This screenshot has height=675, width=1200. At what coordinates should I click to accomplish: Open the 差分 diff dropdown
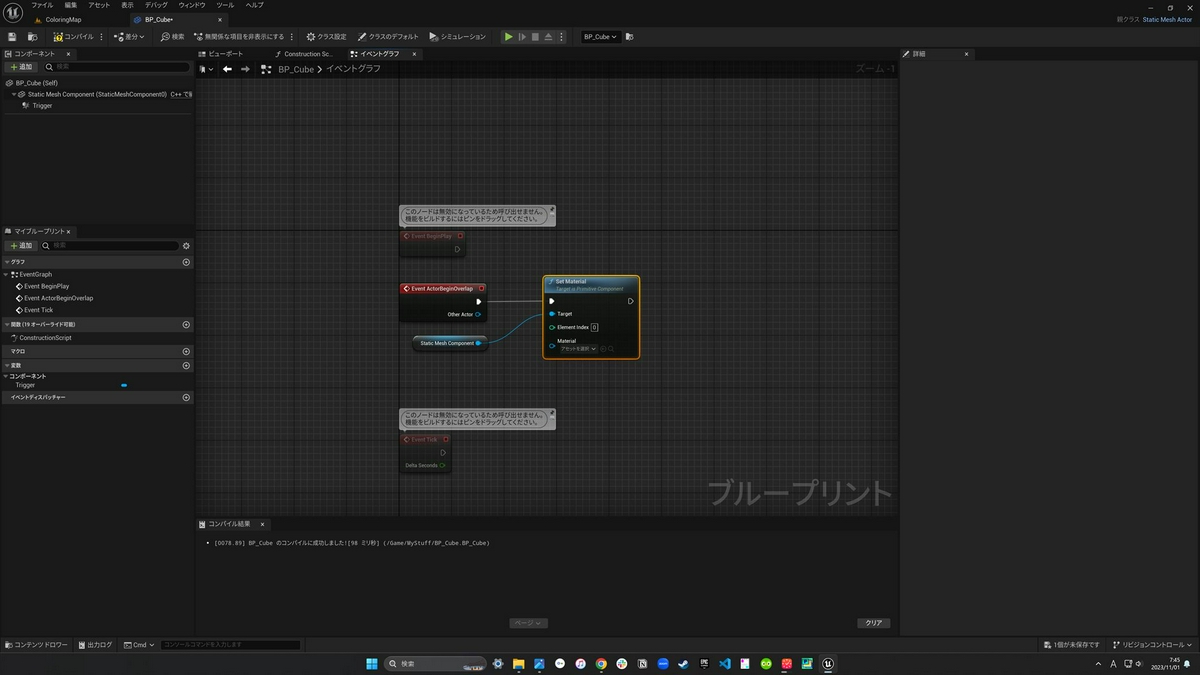(x=129, y=37)
